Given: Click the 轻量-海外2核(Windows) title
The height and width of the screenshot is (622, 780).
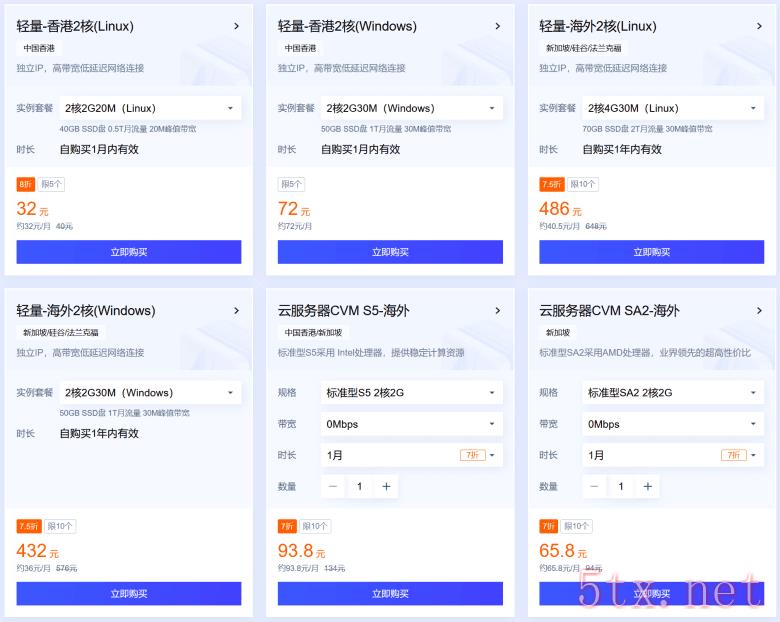Looking at the screenshot, I should click(86, 311).
